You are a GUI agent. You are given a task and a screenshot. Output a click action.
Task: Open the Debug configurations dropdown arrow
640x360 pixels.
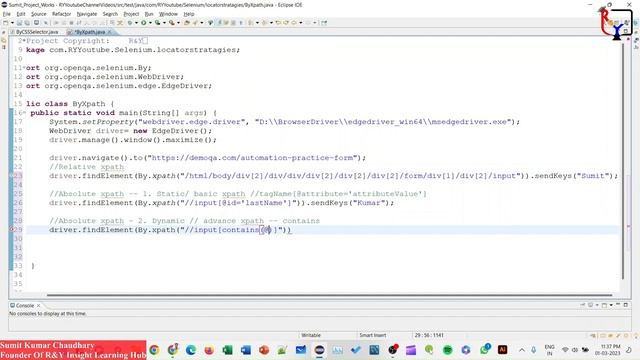click(x=136, y=23)
